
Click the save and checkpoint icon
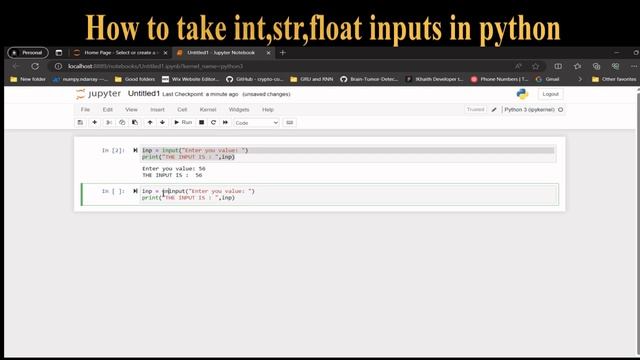pos(80,122)
